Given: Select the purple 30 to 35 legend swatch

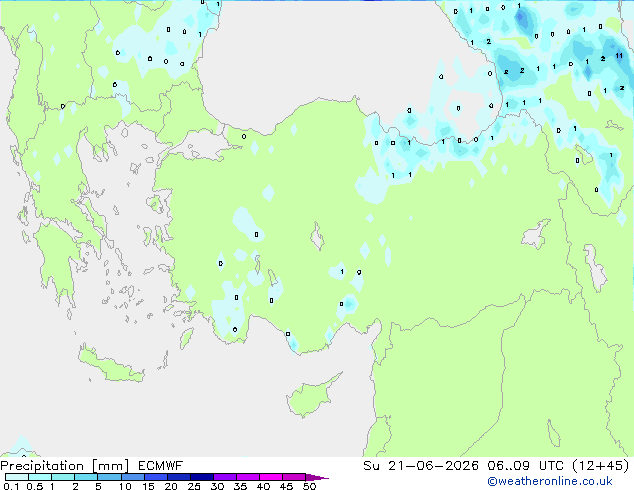Looking at the screenshot, I should coord(225,477).
